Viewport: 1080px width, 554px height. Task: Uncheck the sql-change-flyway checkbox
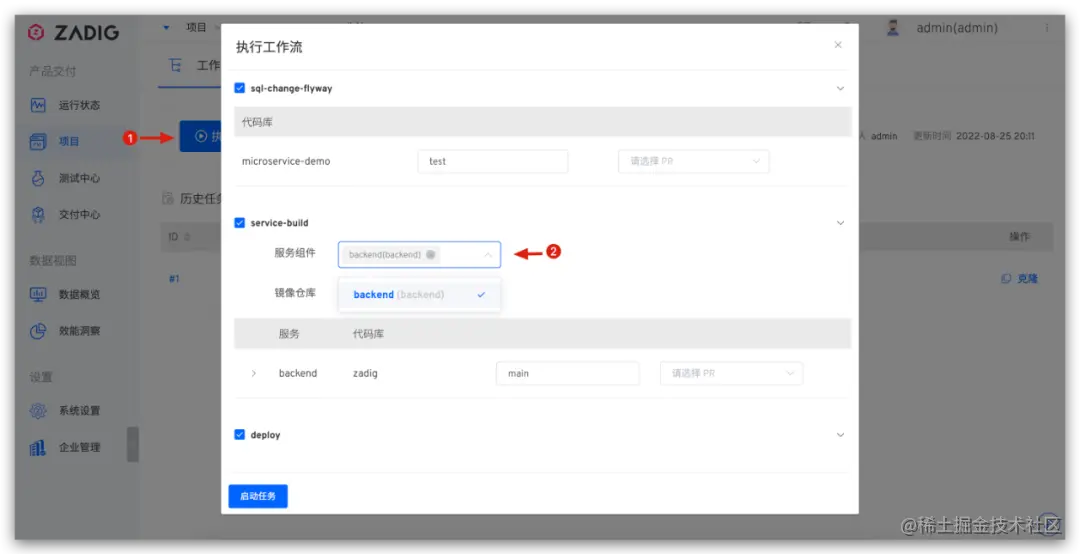tap(240, 88)
